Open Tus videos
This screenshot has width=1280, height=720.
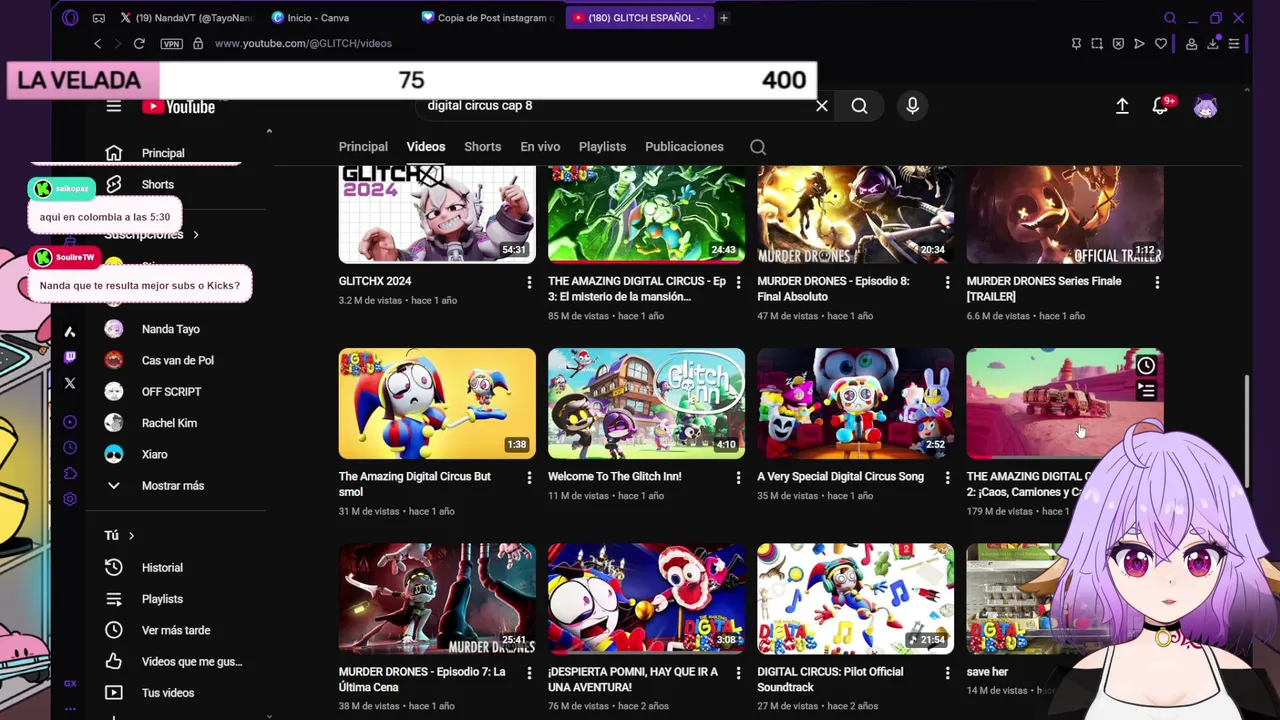tap(170, 693)
